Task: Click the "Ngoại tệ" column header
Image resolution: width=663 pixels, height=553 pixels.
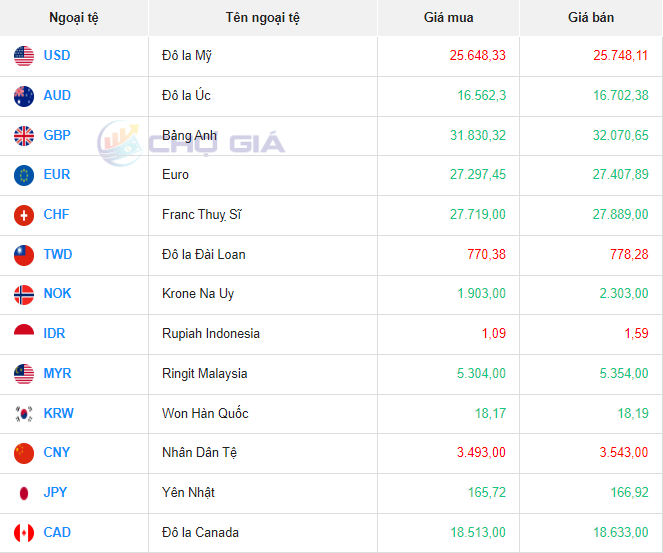Action: pos(74,18)
